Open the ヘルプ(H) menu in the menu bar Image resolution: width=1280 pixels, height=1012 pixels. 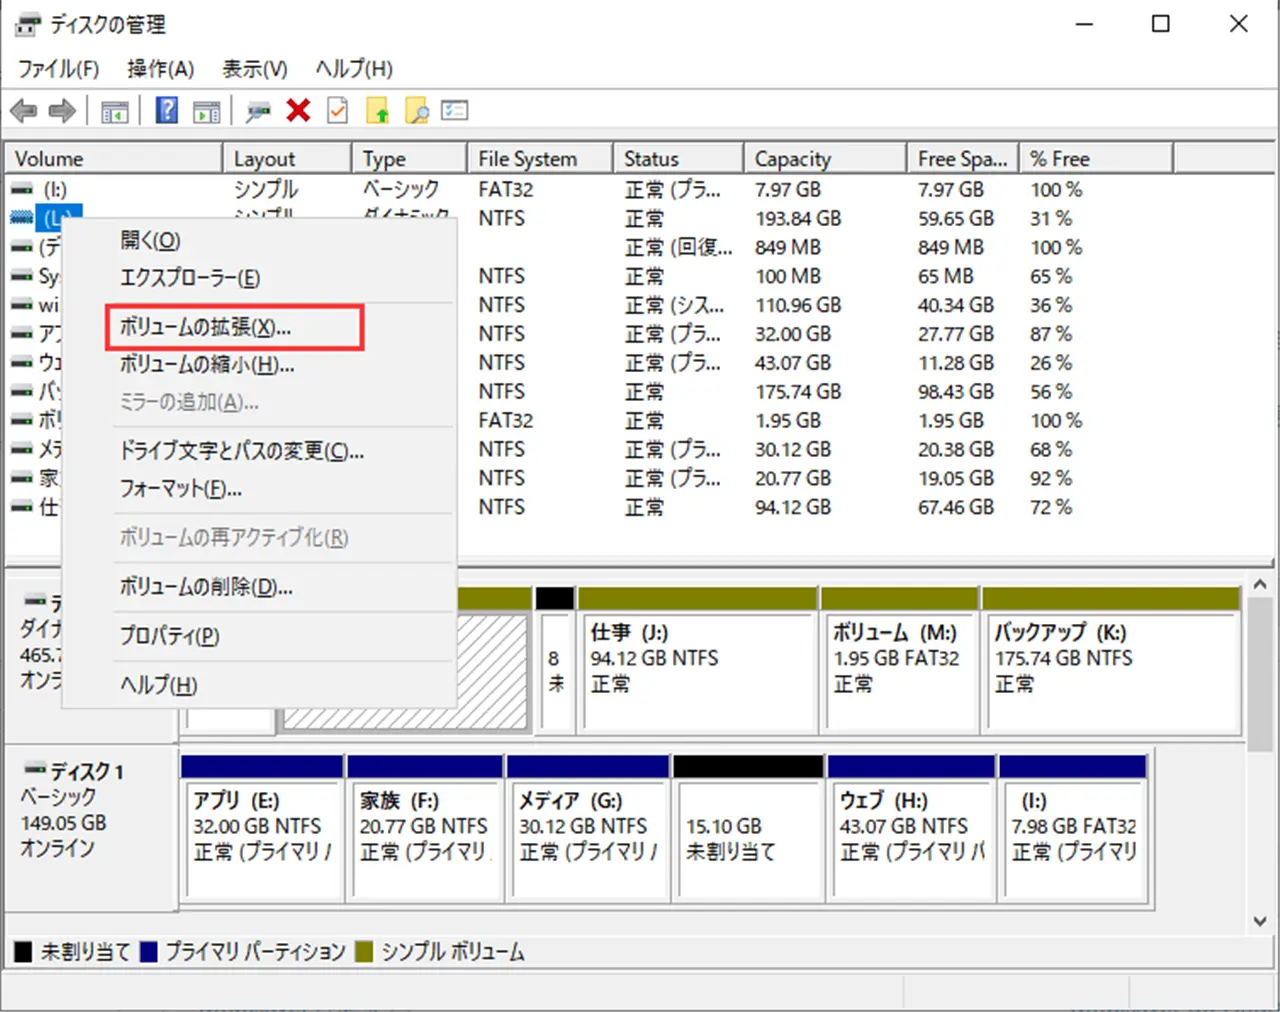point(354,69)
